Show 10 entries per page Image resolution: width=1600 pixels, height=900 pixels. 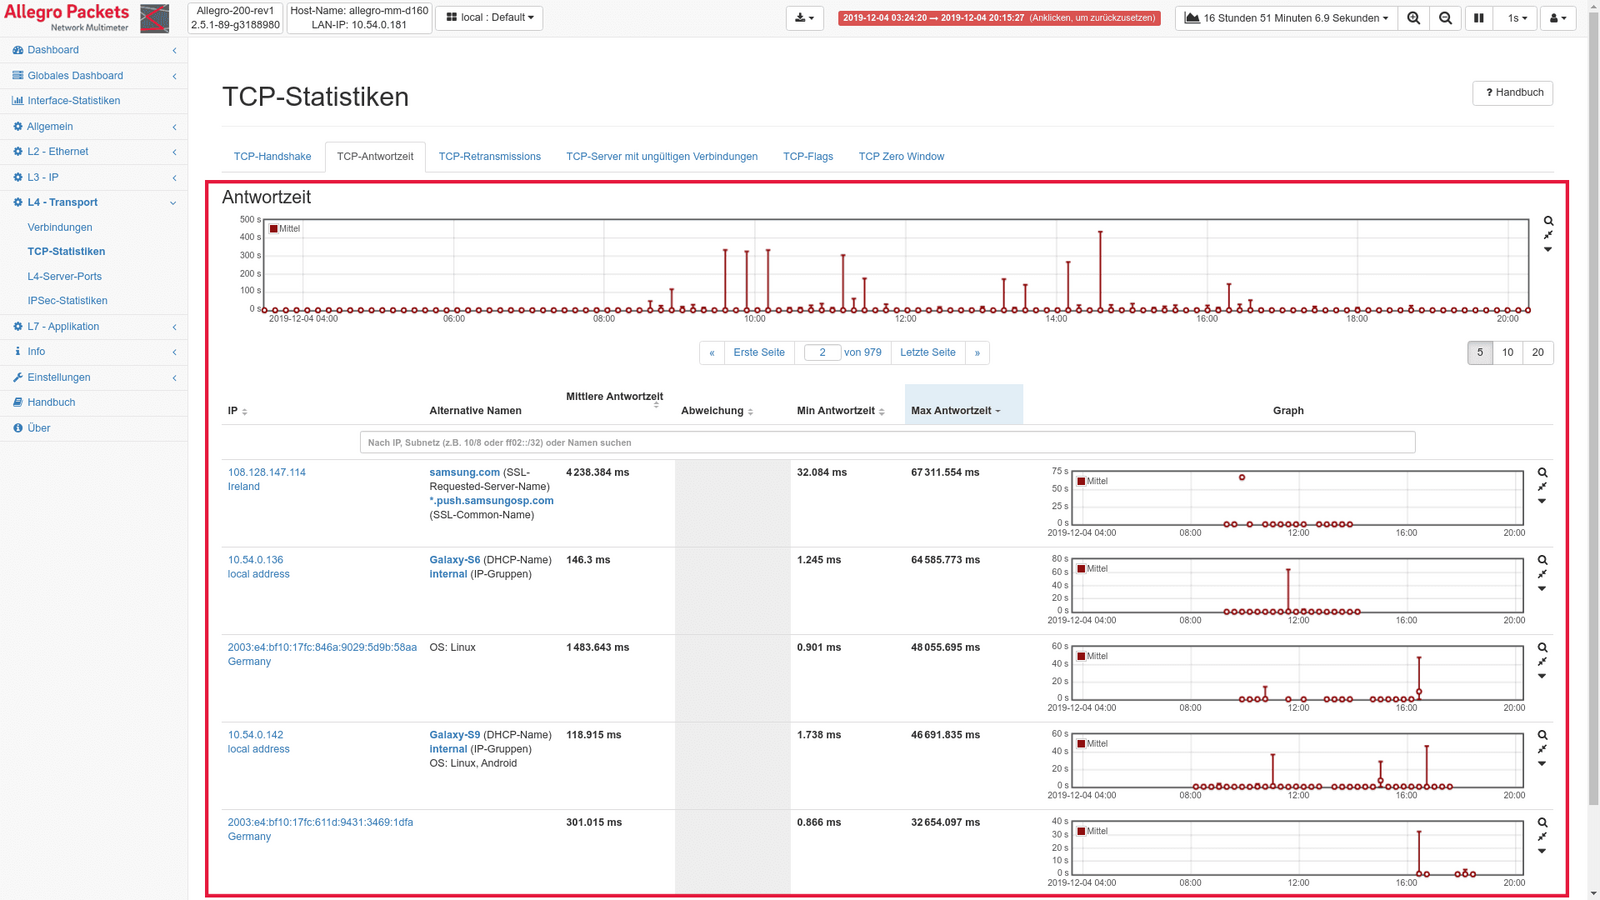point(1507,352)
